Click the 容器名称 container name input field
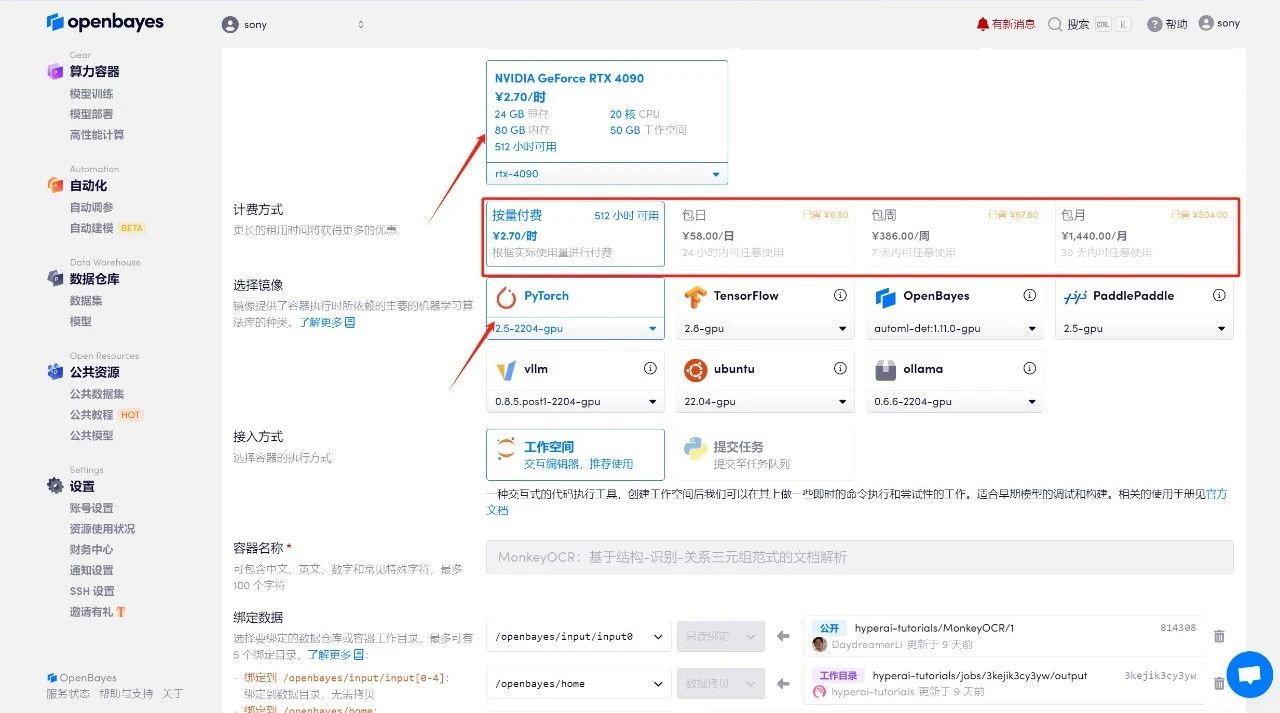This screenshot has width=1280, height=713. click(859, 557)
